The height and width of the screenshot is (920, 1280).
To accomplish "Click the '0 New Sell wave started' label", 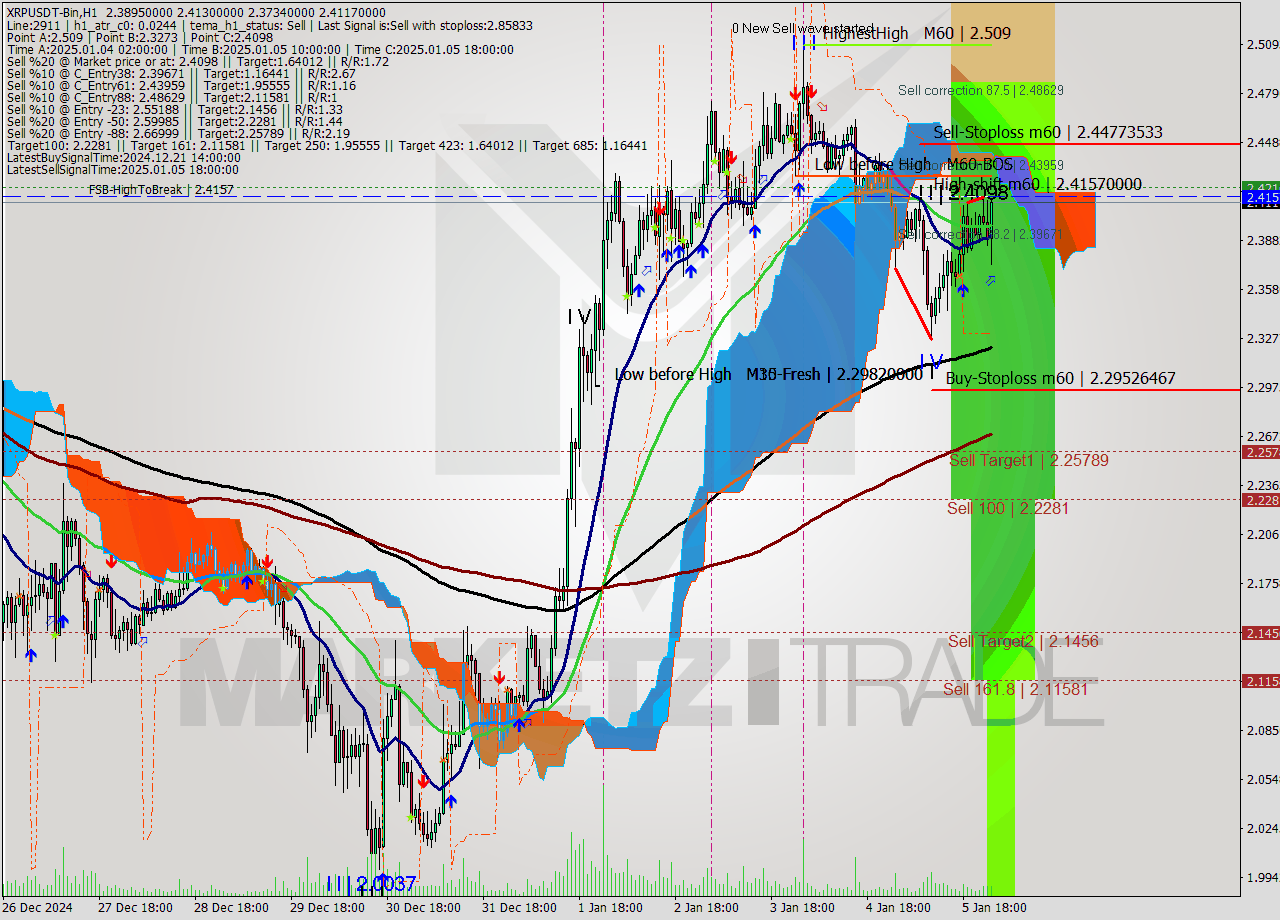I will click(x=803, y=29).
